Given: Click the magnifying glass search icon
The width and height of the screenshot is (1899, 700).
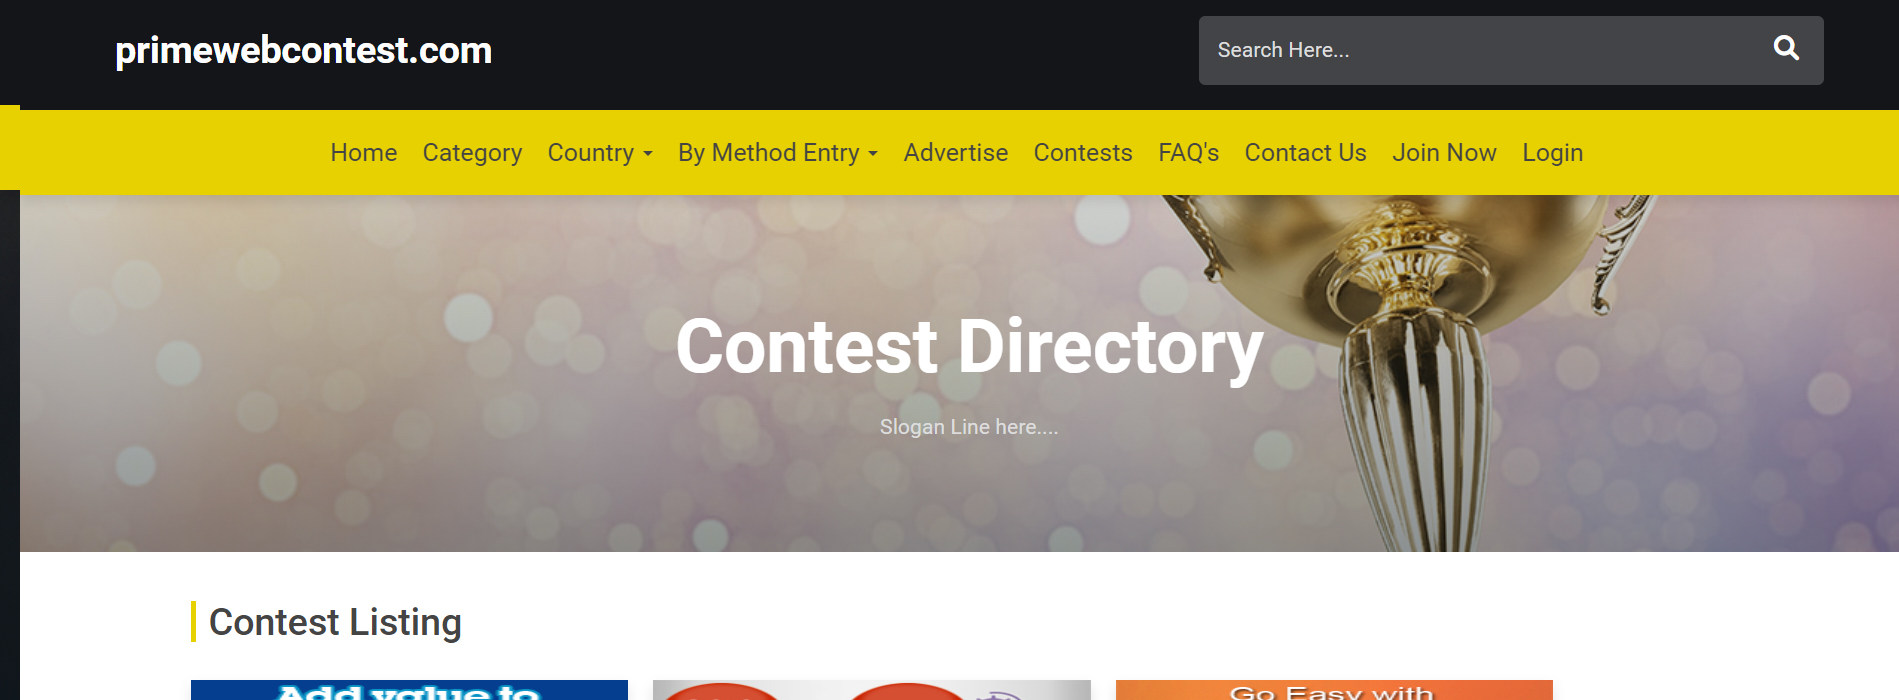Looking at the screenshot, I should click(1786, 48).
